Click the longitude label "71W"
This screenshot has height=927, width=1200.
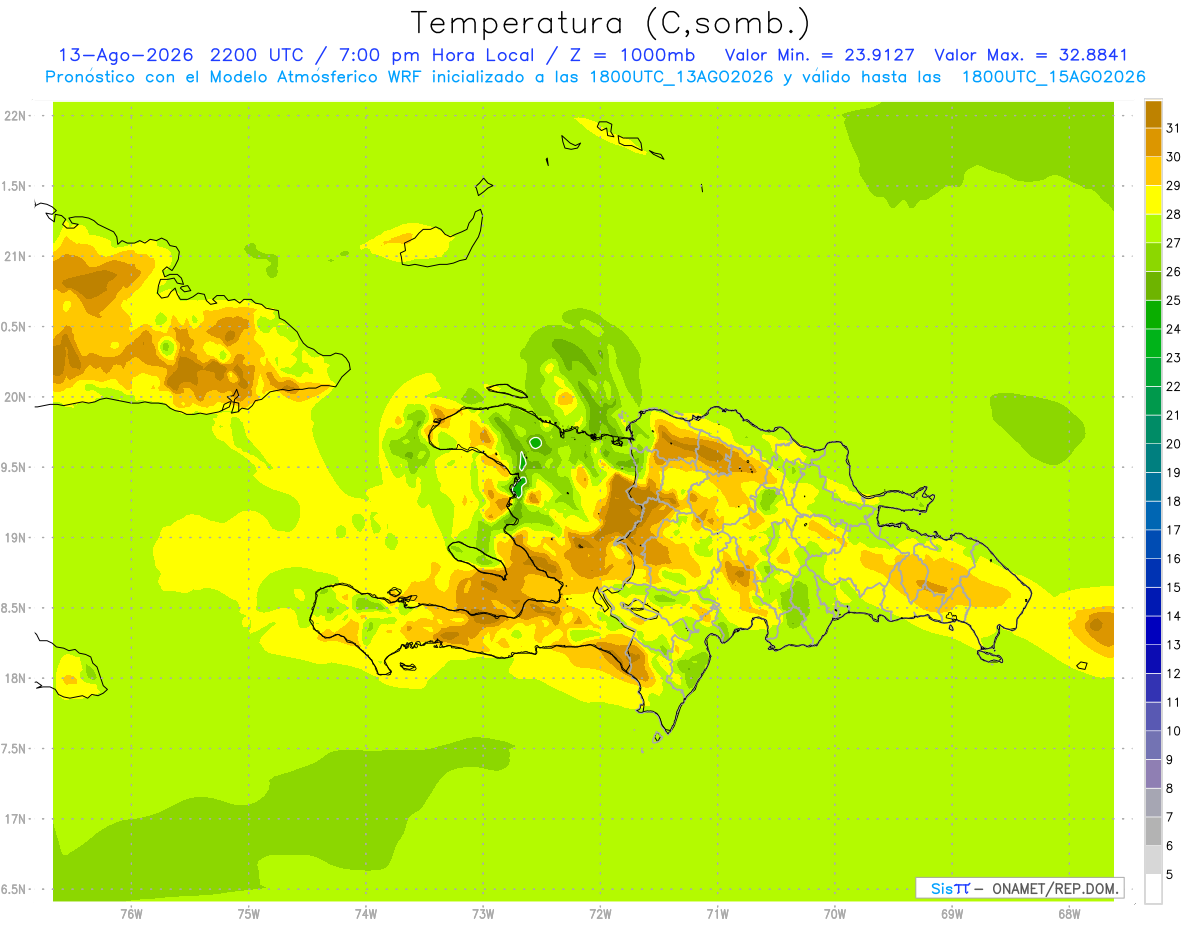[x=717, y=914]
